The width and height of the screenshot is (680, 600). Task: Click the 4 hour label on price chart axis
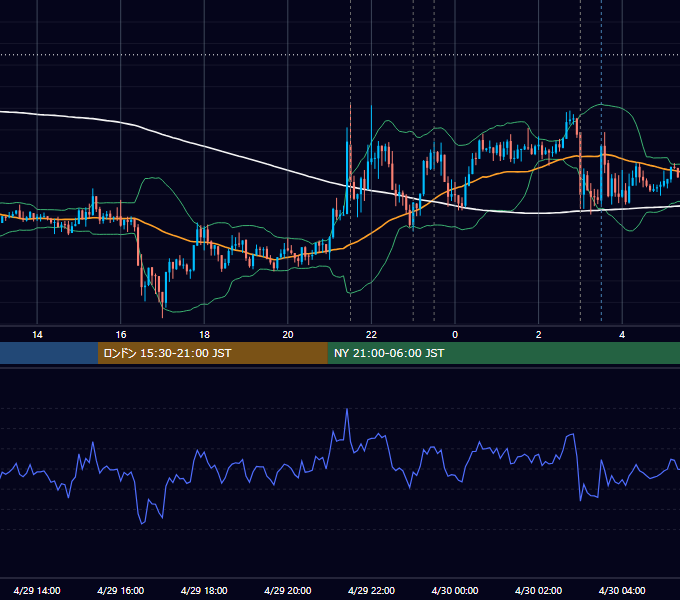tap(622, 334)
